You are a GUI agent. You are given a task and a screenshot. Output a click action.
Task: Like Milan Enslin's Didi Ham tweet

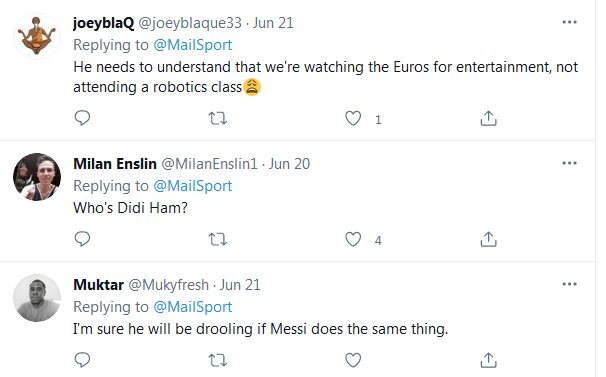click(353, 239)
